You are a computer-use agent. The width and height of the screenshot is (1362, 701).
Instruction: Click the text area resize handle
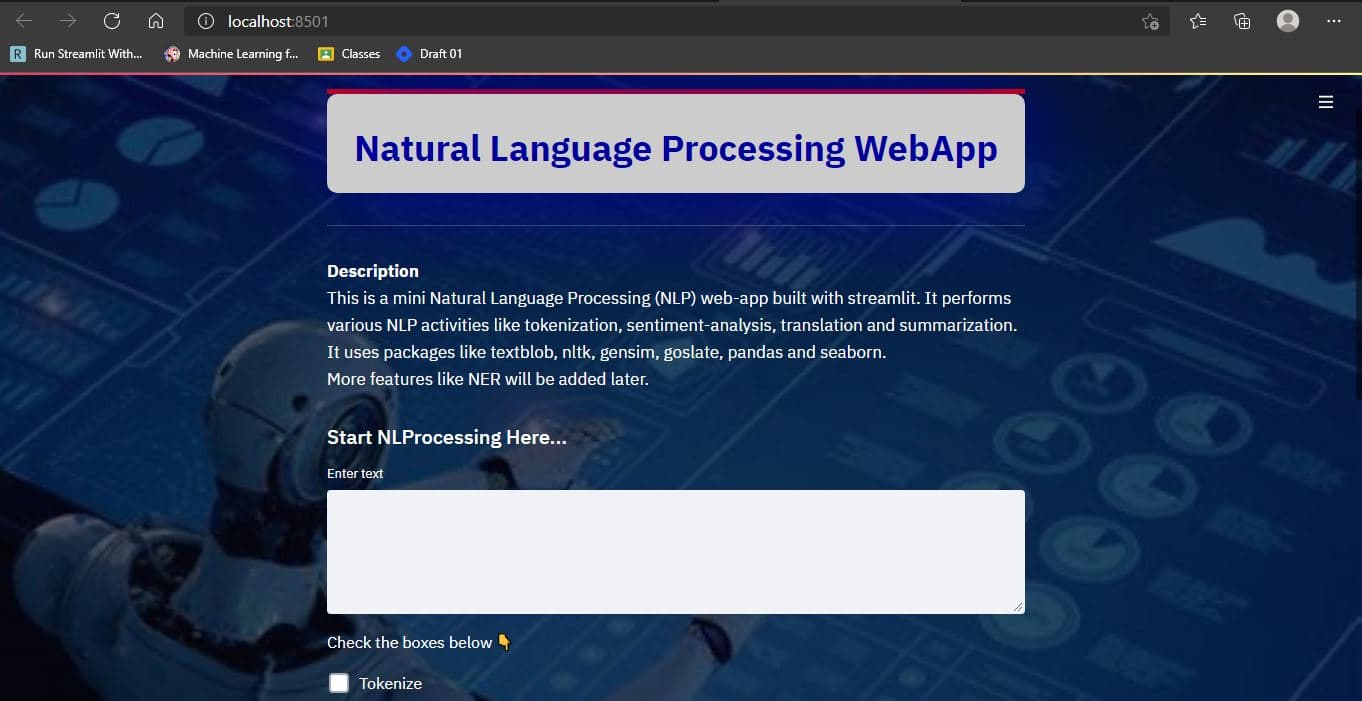coord(1018,606)
